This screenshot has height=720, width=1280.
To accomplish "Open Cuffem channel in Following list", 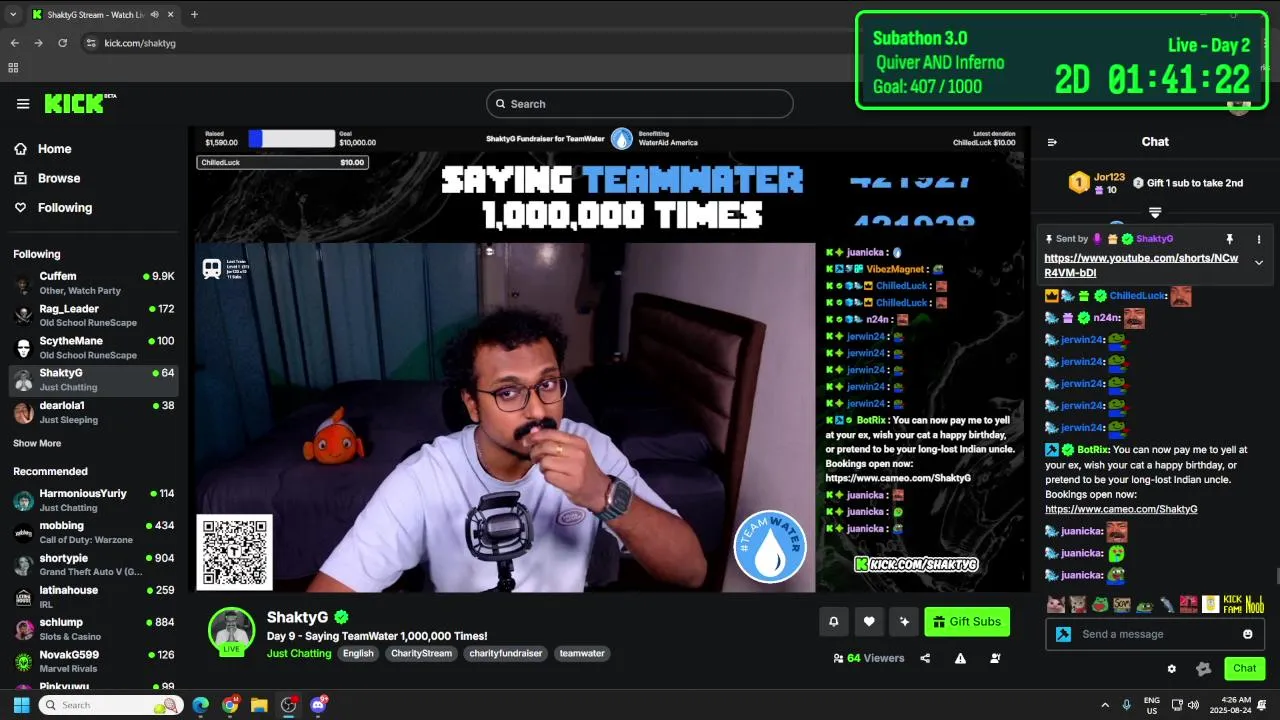I will [94, 283].
